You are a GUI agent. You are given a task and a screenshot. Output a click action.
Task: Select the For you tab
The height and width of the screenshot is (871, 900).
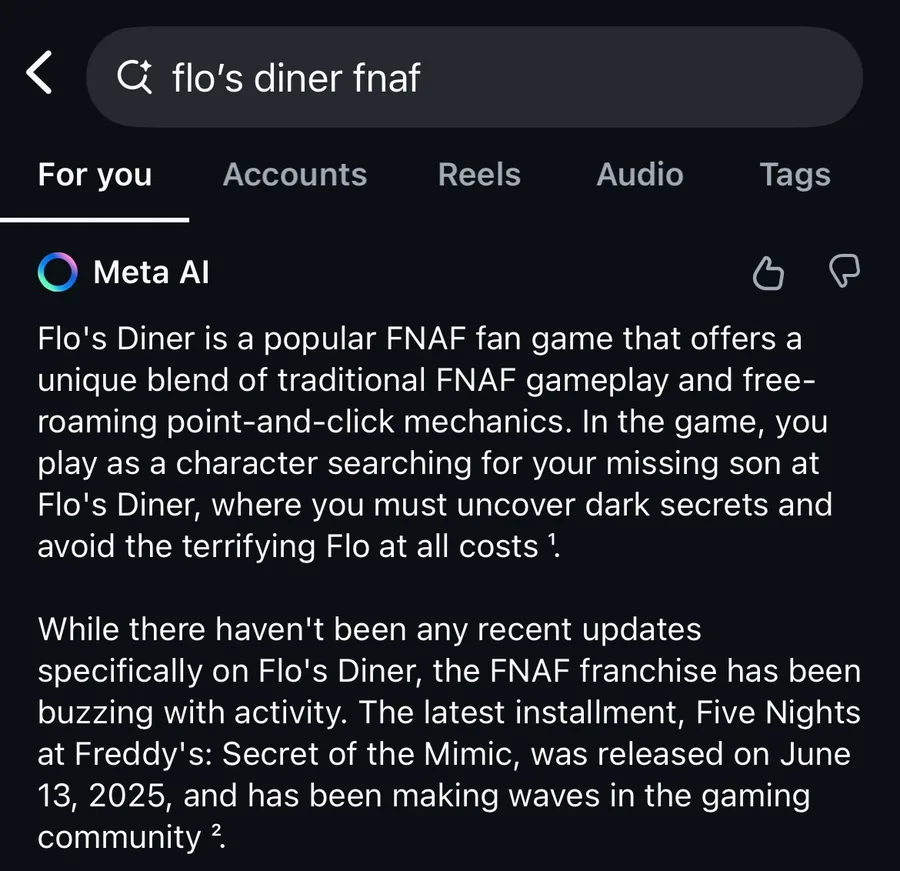click(x=95, y=175)
